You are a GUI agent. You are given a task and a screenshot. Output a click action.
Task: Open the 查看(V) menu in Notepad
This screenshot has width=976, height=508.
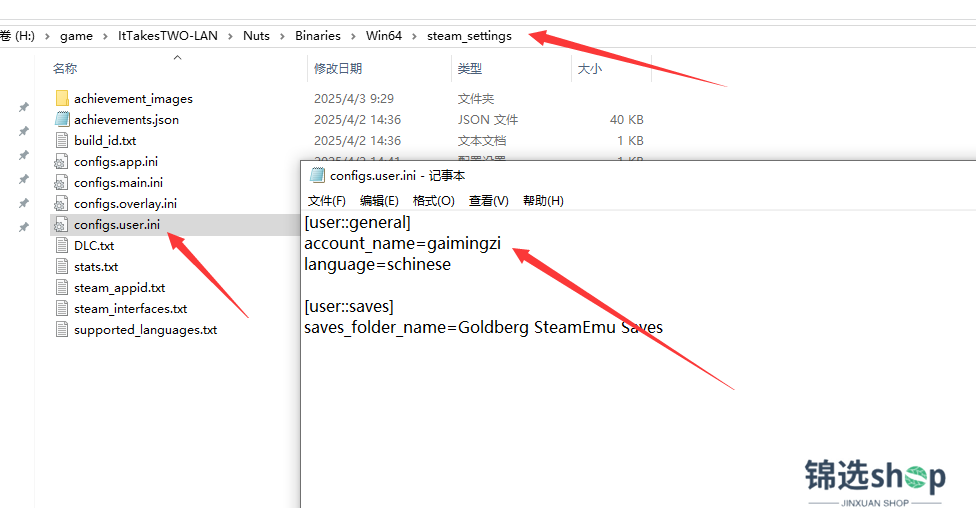pyautogui.click(x=489, y=200)
